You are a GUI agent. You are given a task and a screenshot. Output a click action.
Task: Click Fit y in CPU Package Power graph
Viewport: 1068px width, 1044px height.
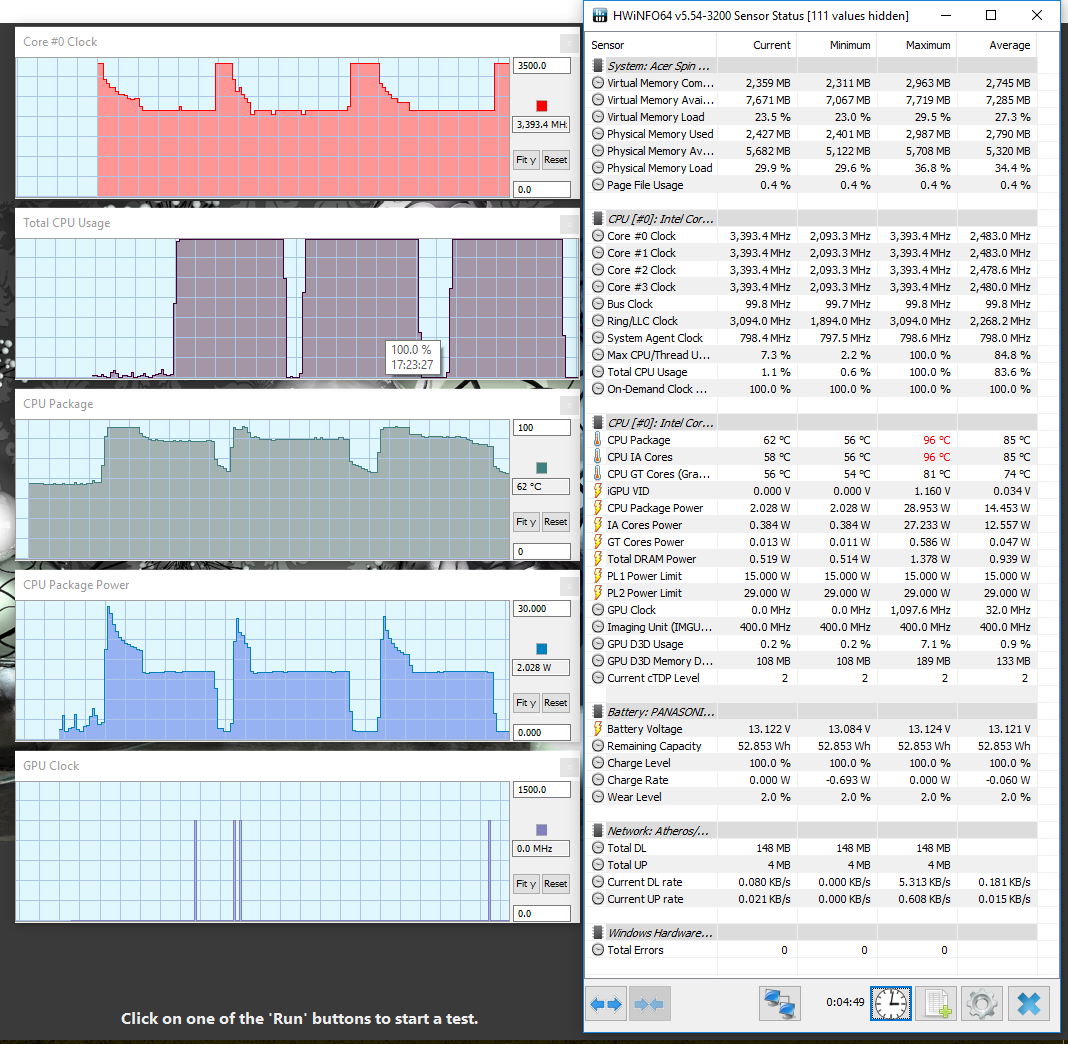click(x=526, y=703)
